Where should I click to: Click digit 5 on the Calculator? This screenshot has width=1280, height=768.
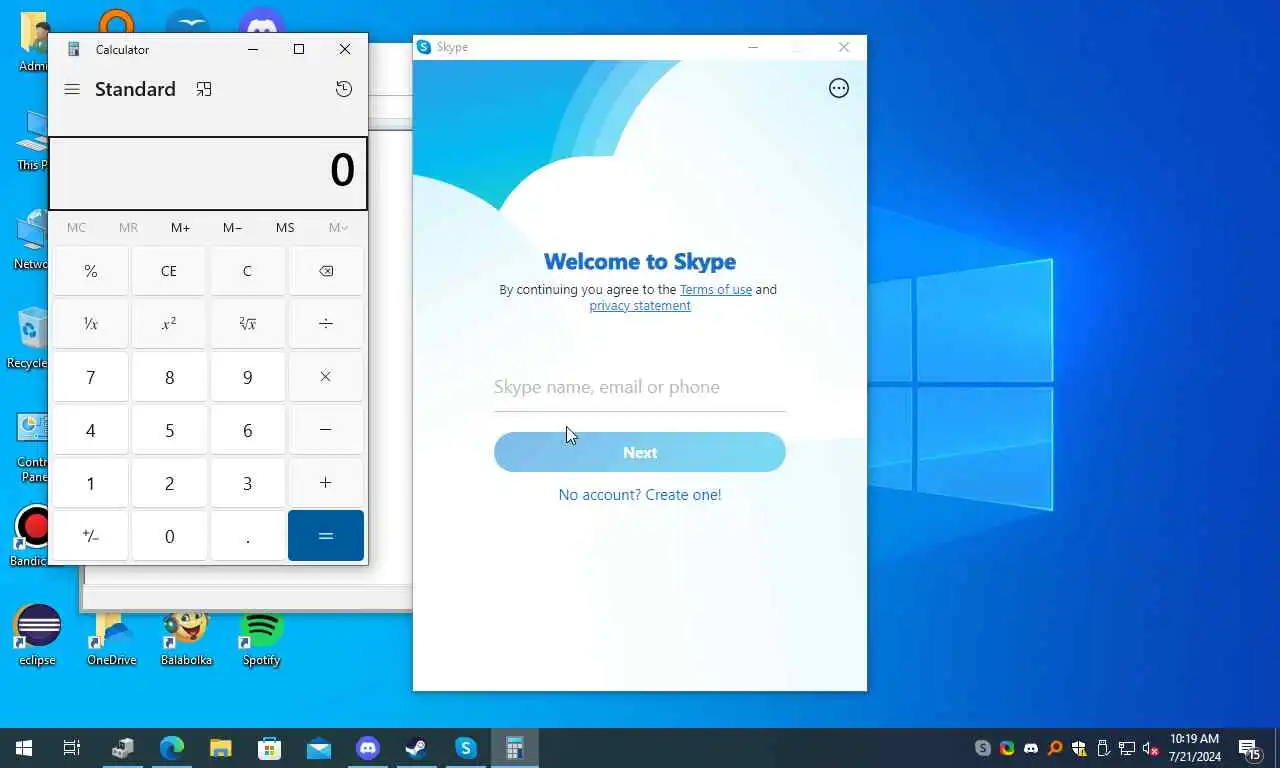(x=169, y=430)
